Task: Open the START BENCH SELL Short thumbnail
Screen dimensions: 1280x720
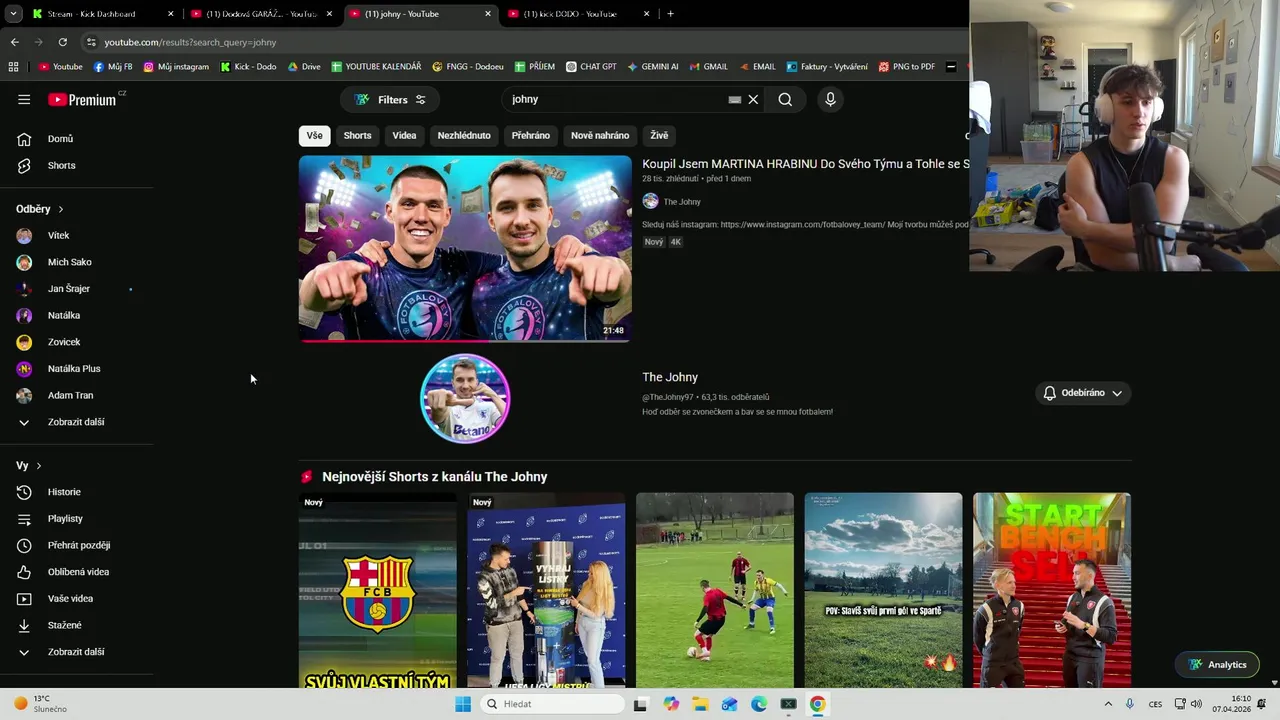Action: (1052, 590)
